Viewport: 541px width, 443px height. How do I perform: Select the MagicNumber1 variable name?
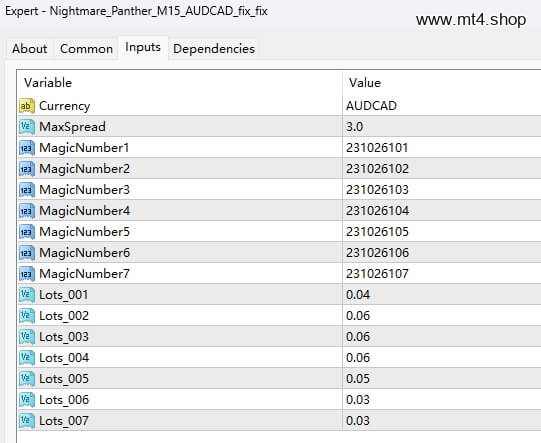click(84, 148)
